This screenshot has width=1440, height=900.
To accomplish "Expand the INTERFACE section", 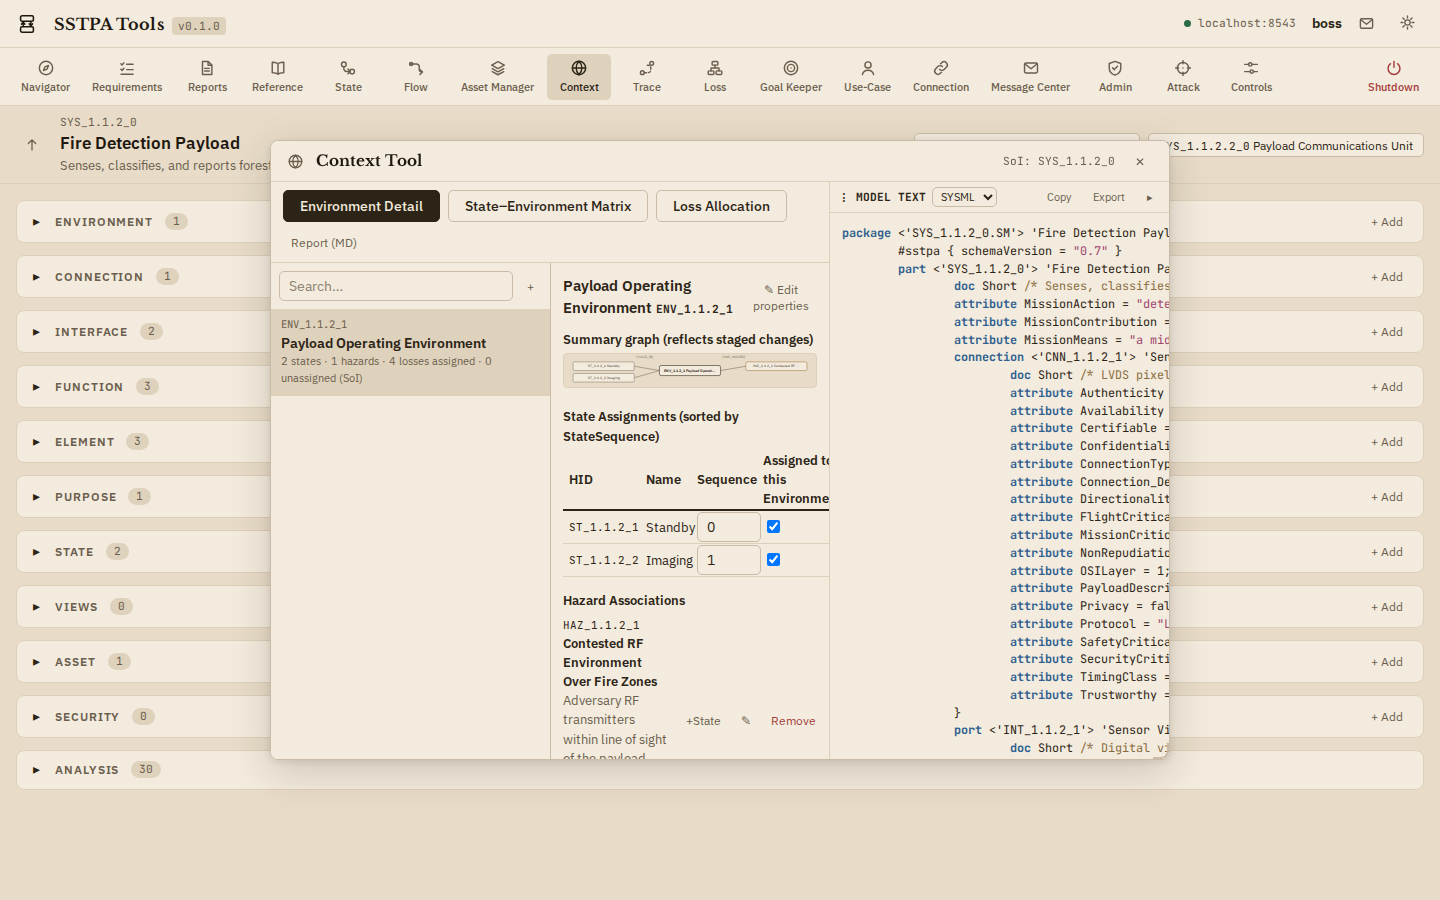I will (x=36, y=332).
